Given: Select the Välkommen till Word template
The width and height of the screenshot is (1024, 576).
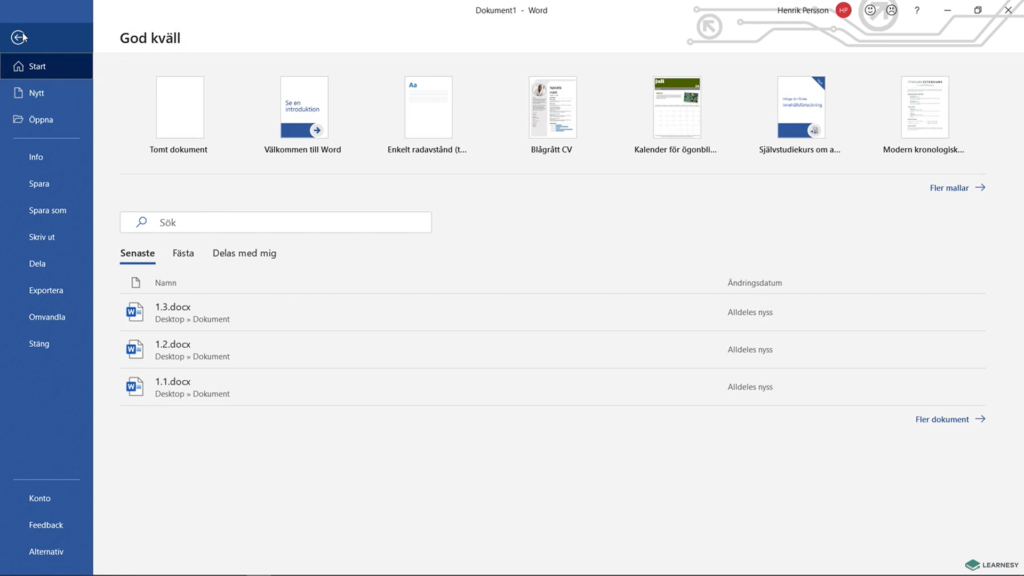Looking at the screenshot, I should [x=304, y=107].
